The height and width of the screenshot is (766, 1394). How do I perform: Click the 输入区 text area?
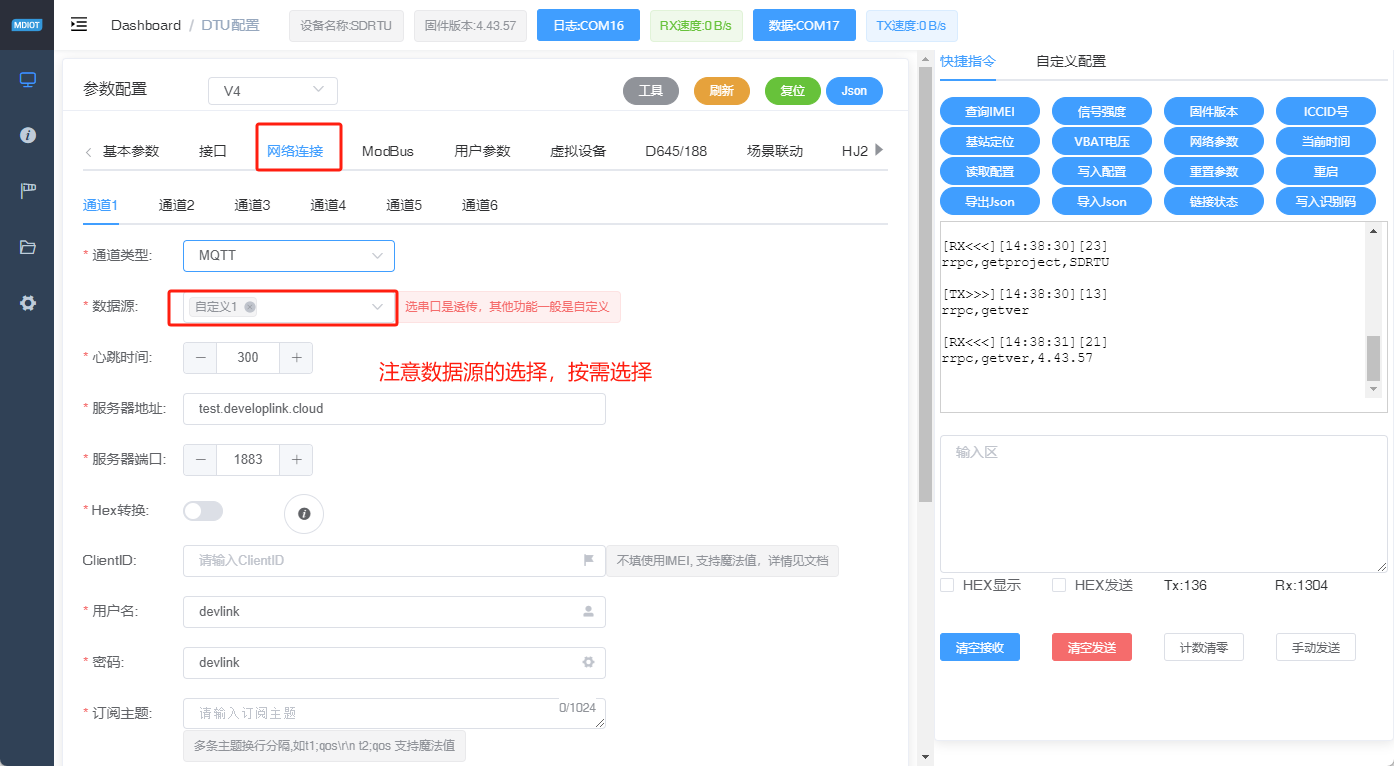1164,503
